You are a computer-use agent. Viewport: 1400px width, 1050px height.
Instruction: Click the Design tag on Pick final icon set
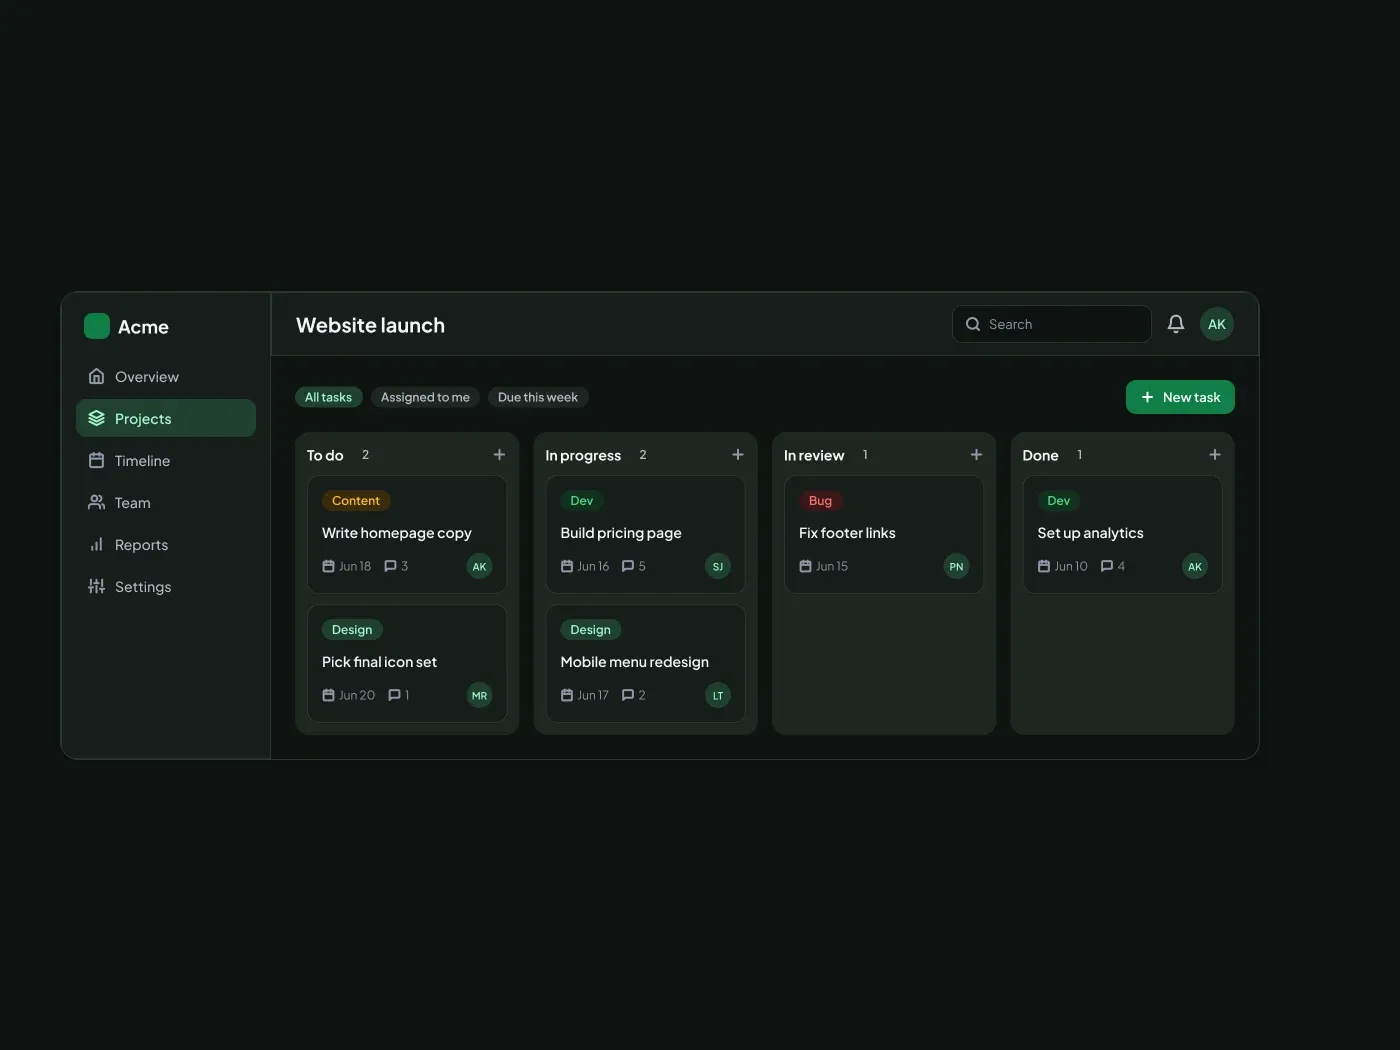click(352, 630)
